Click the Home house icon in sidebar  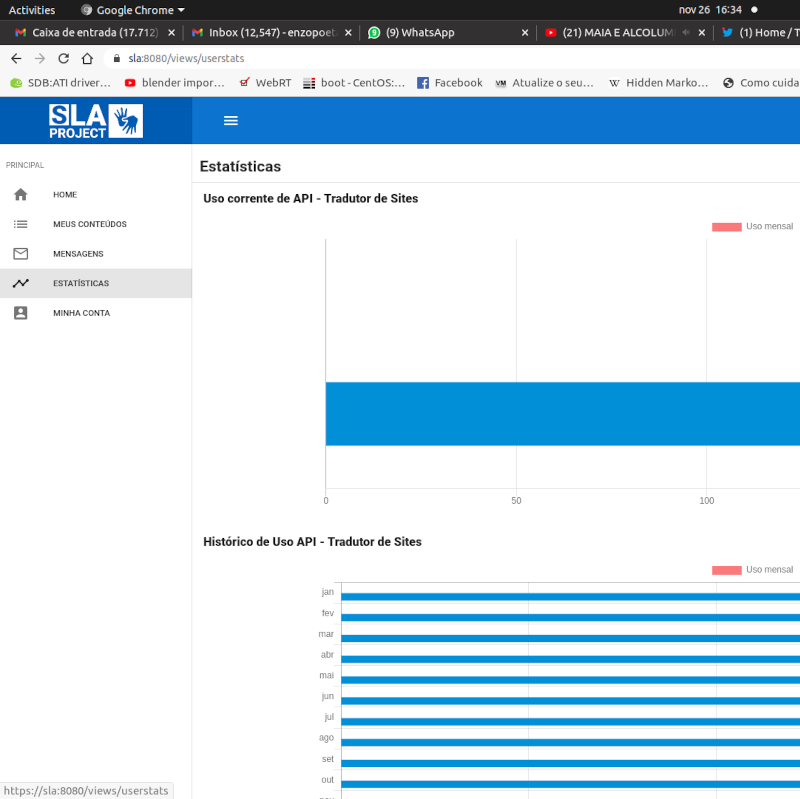(x=21, y=195)
